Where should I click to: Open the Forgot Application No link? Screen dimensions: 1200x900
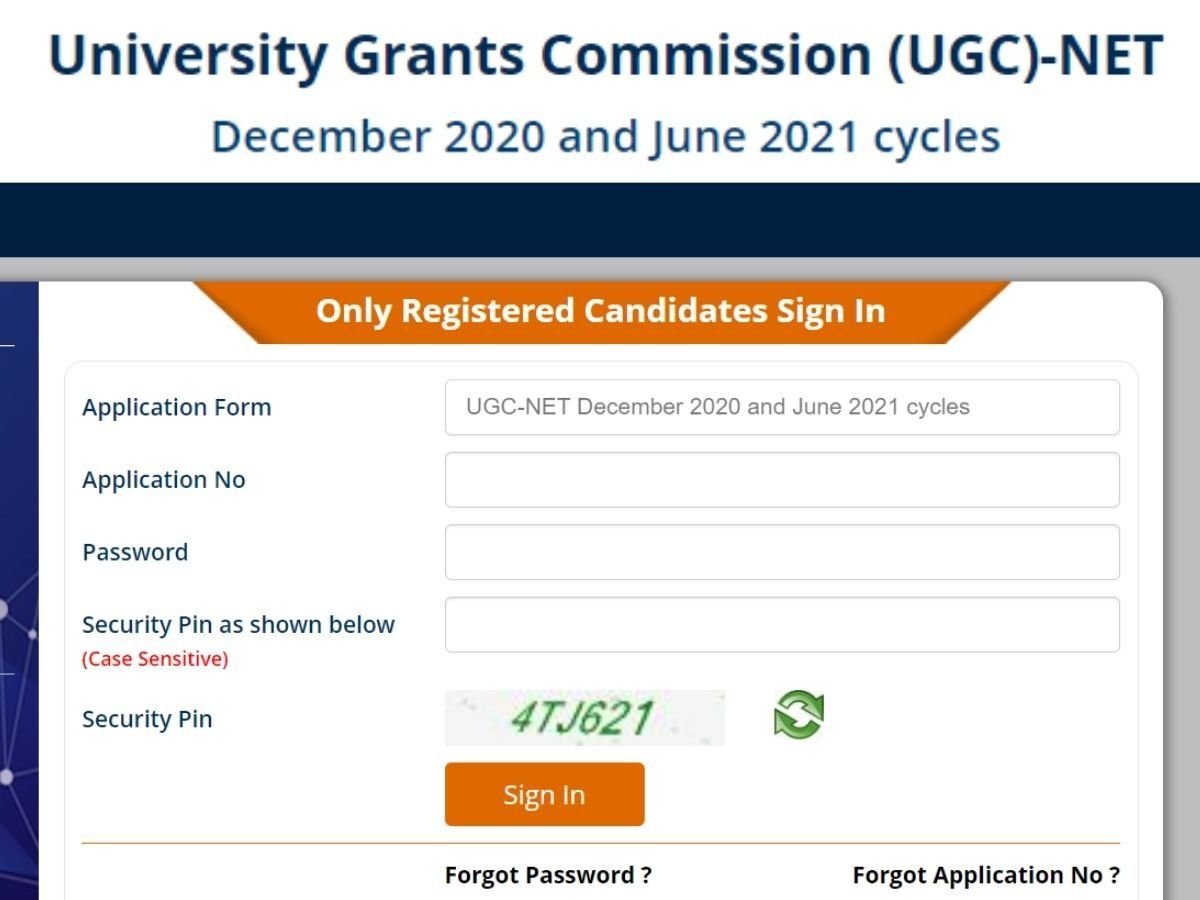984,874
